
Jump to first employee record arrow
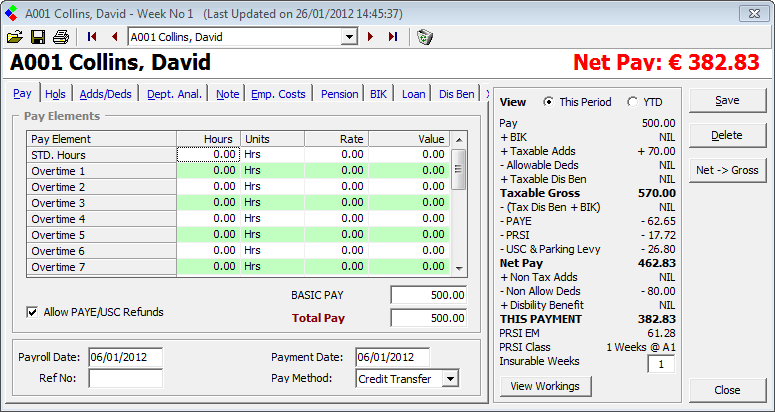[92, 37]
